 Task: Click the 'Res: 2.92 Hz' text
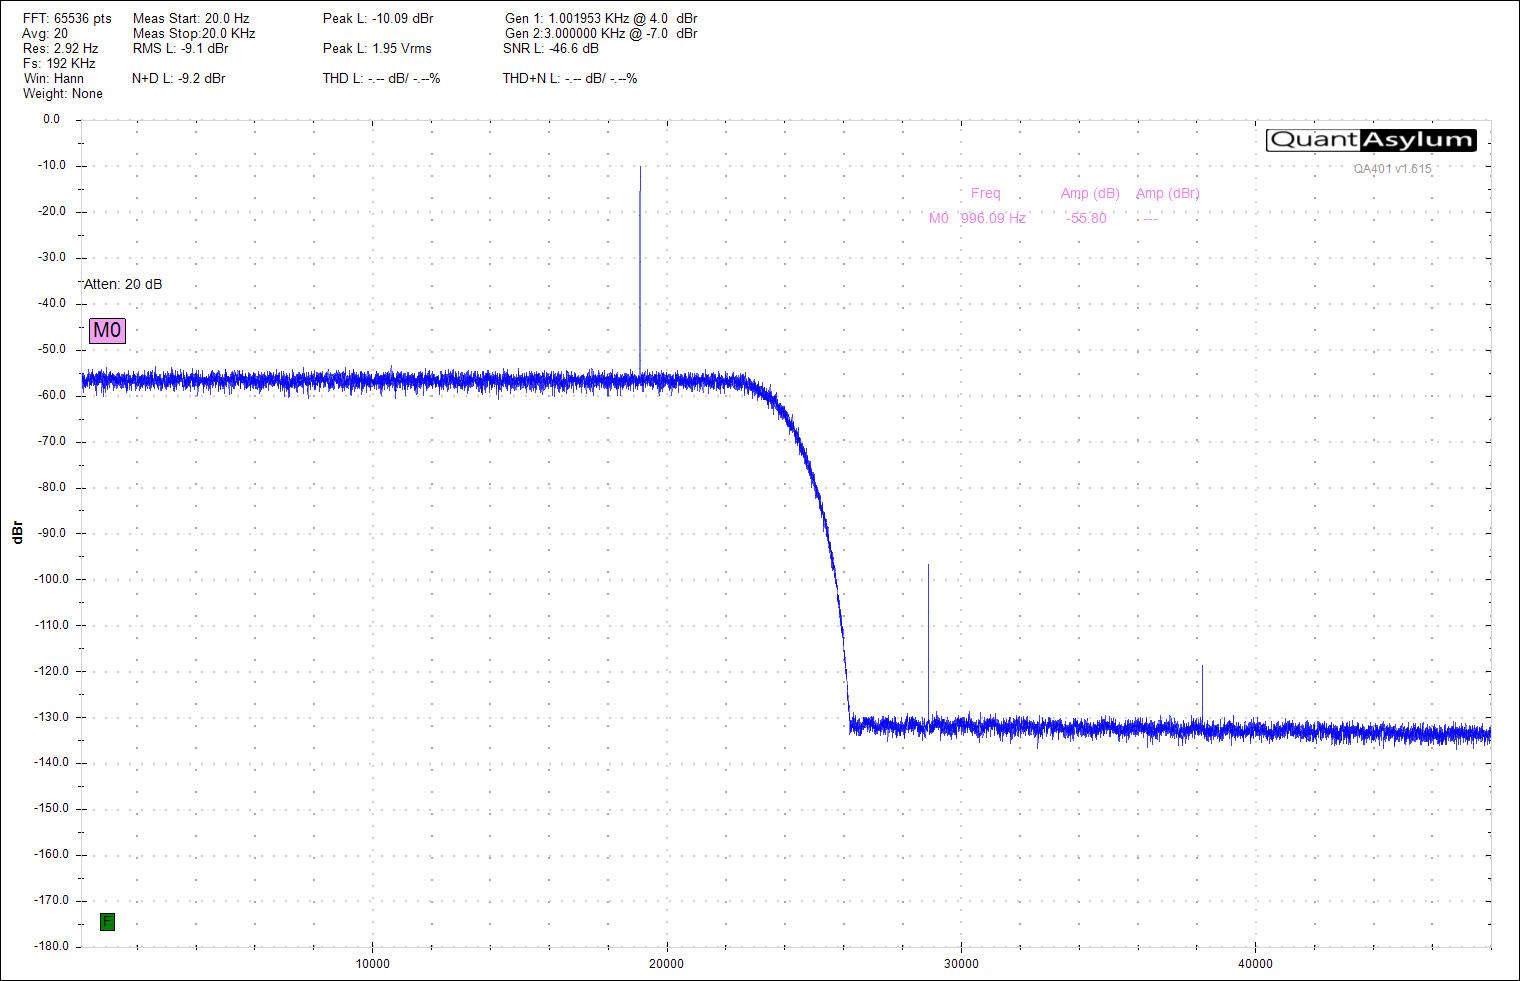[60, 49]
